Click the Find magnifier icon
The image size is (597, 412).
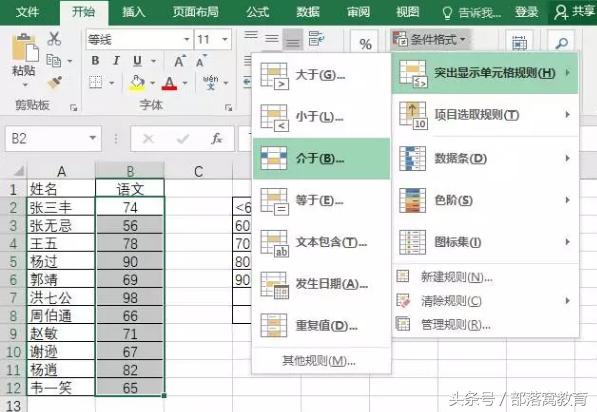562,43
